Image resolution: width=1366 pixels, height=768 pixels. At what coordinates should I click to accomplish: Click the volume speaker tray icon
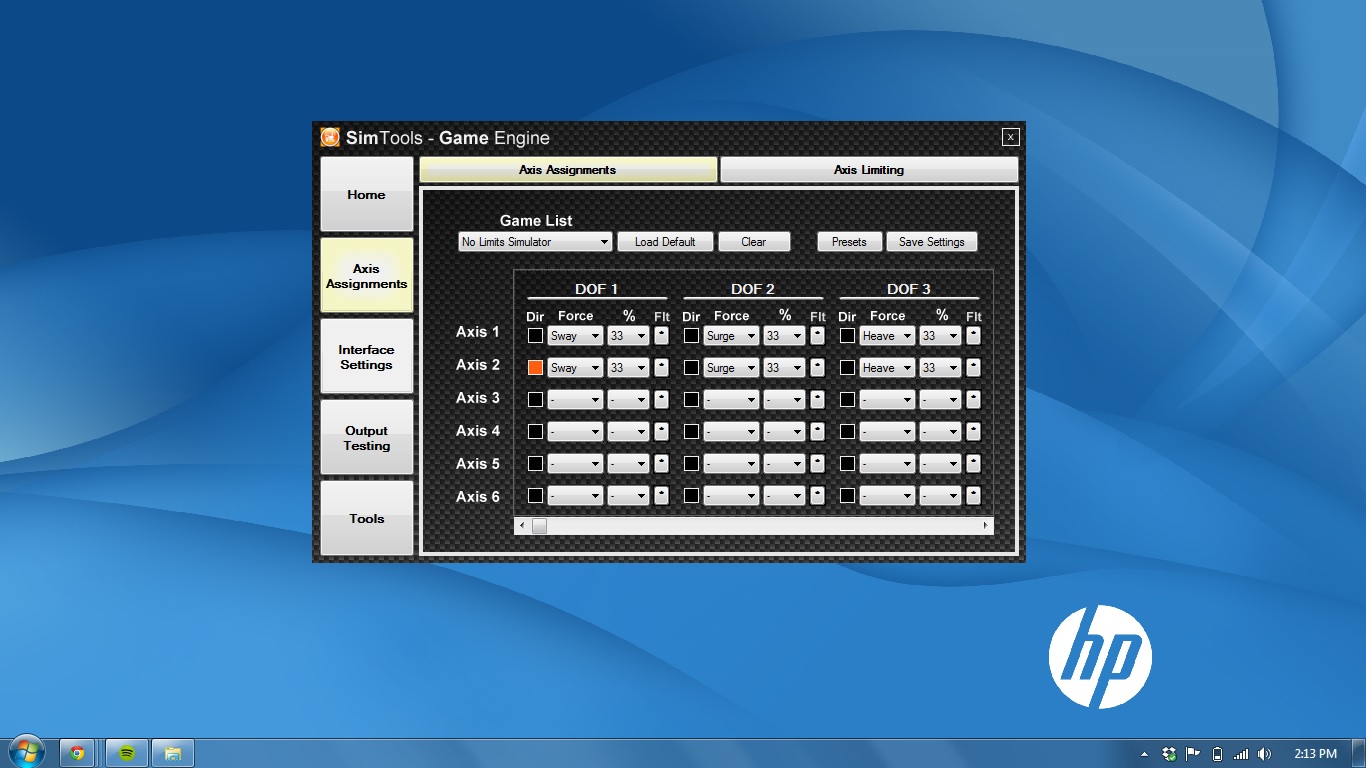point(1265,754)
